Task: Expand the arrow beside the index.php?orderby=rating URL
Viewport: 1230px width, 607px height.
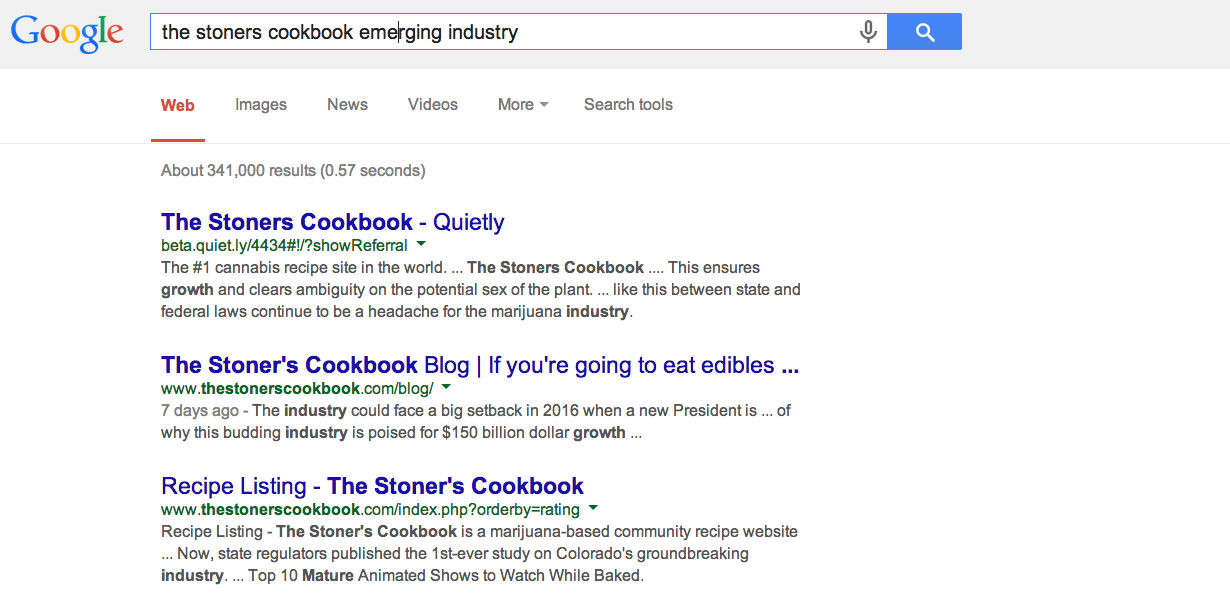Action: click(x=593, y=508)
